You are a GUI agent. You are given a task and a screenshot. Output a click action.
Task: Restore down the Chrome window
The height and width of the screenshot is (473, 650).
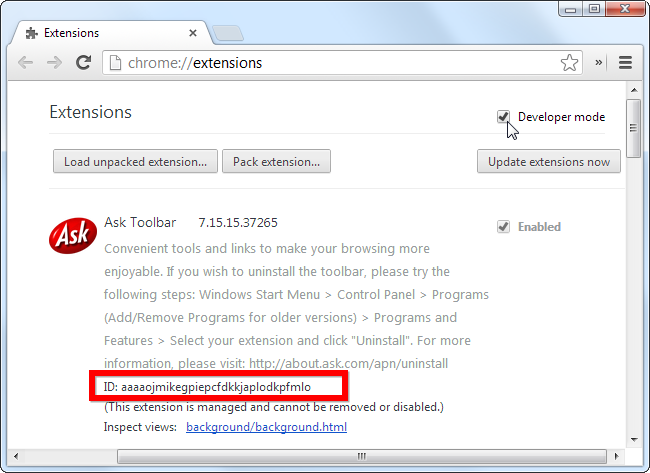pyautogui.click(x=594, y=9)
